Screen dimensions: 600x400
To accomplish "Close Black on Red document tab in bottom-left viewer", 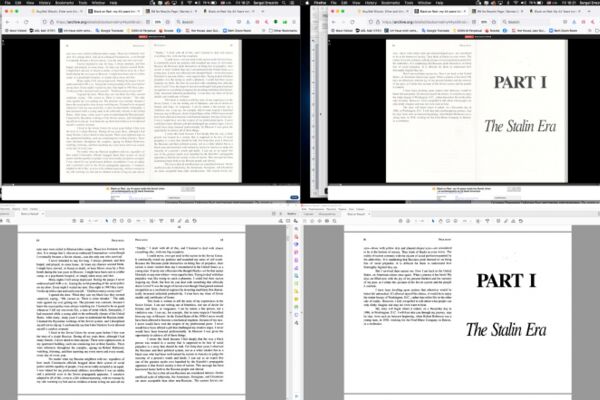I will (42, 214).
